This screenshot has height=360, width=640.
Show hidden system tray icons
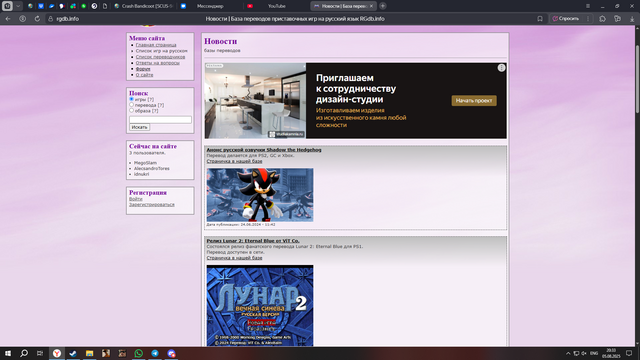tap(568, 353)
